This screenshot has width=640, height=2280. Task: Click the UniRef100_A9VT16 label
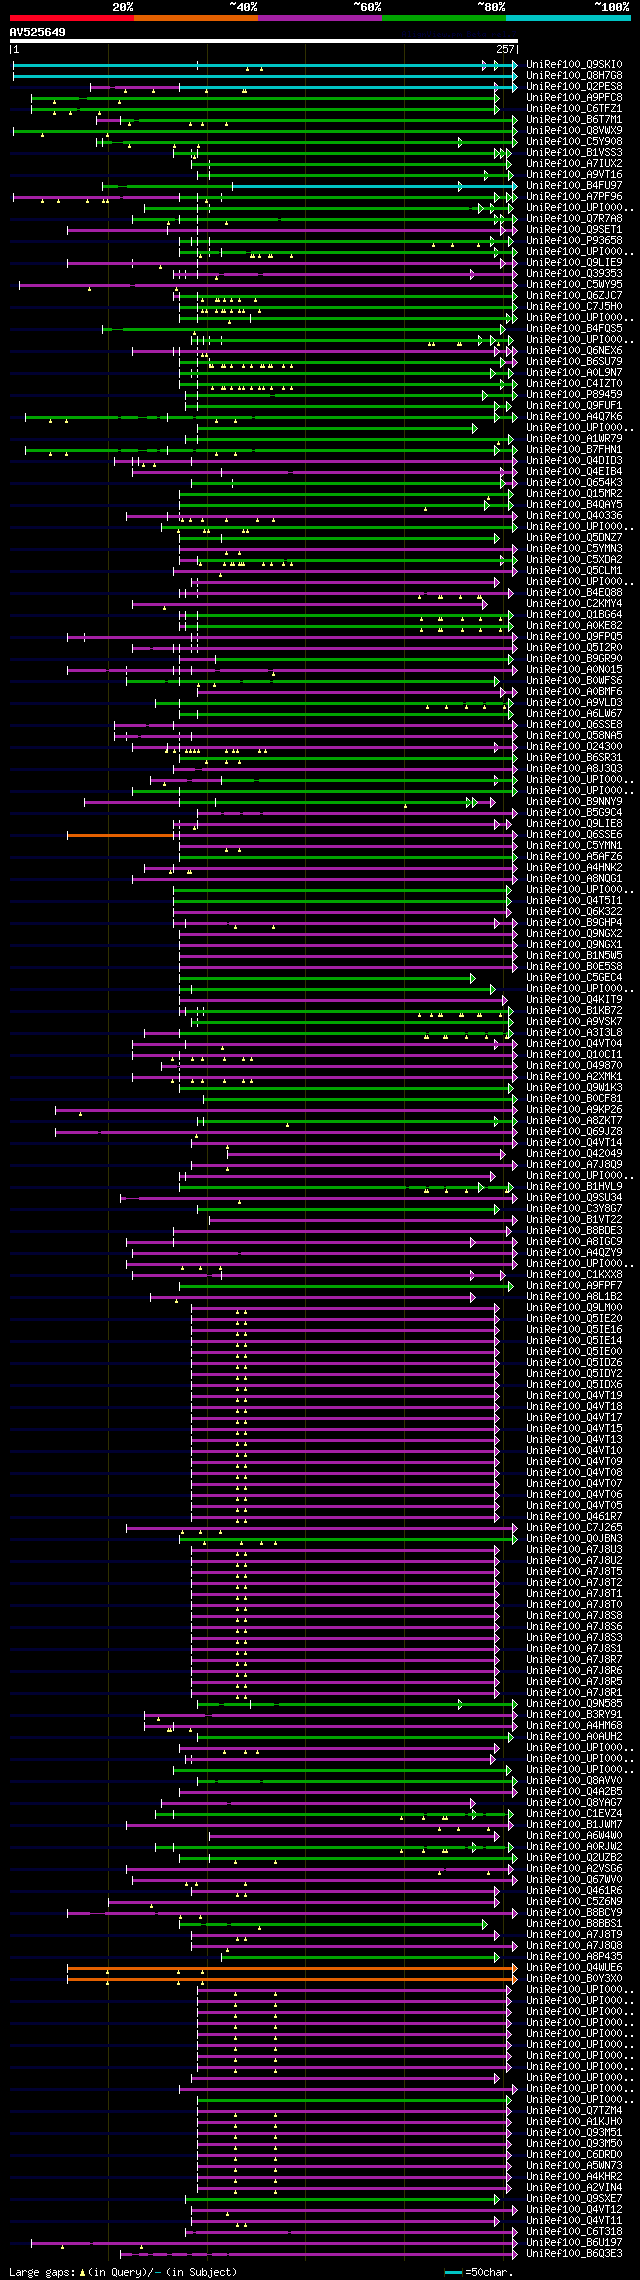[x=574, y=175]
